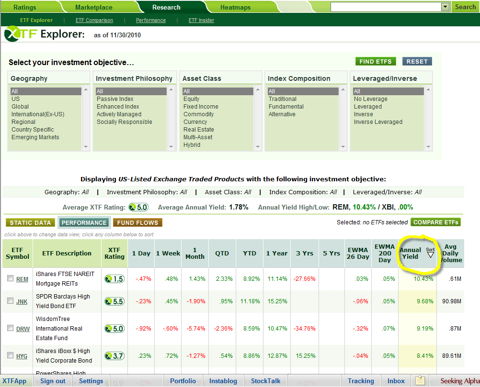Open ETF Comparison link
The width and height of the screenshot is (480, 387).
tap(94, 20)
